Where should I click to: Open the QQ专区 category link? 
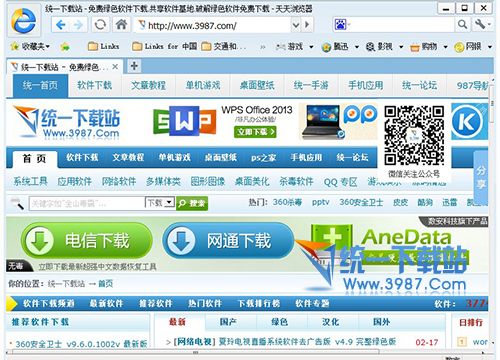pos(340,182)
